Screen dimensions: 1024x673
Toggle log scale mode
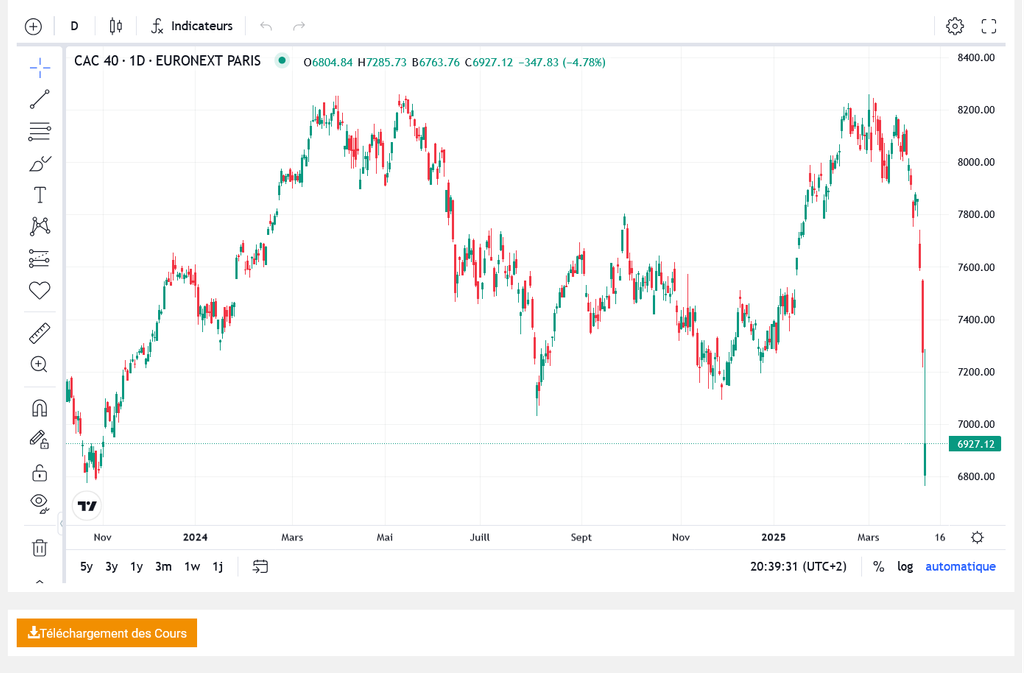905,567
